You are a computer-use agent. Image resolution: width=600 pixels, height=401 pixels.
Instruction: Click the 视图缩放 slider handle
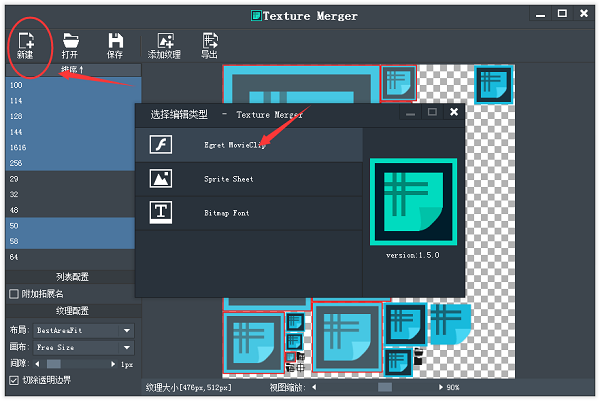tap(385, 387)
